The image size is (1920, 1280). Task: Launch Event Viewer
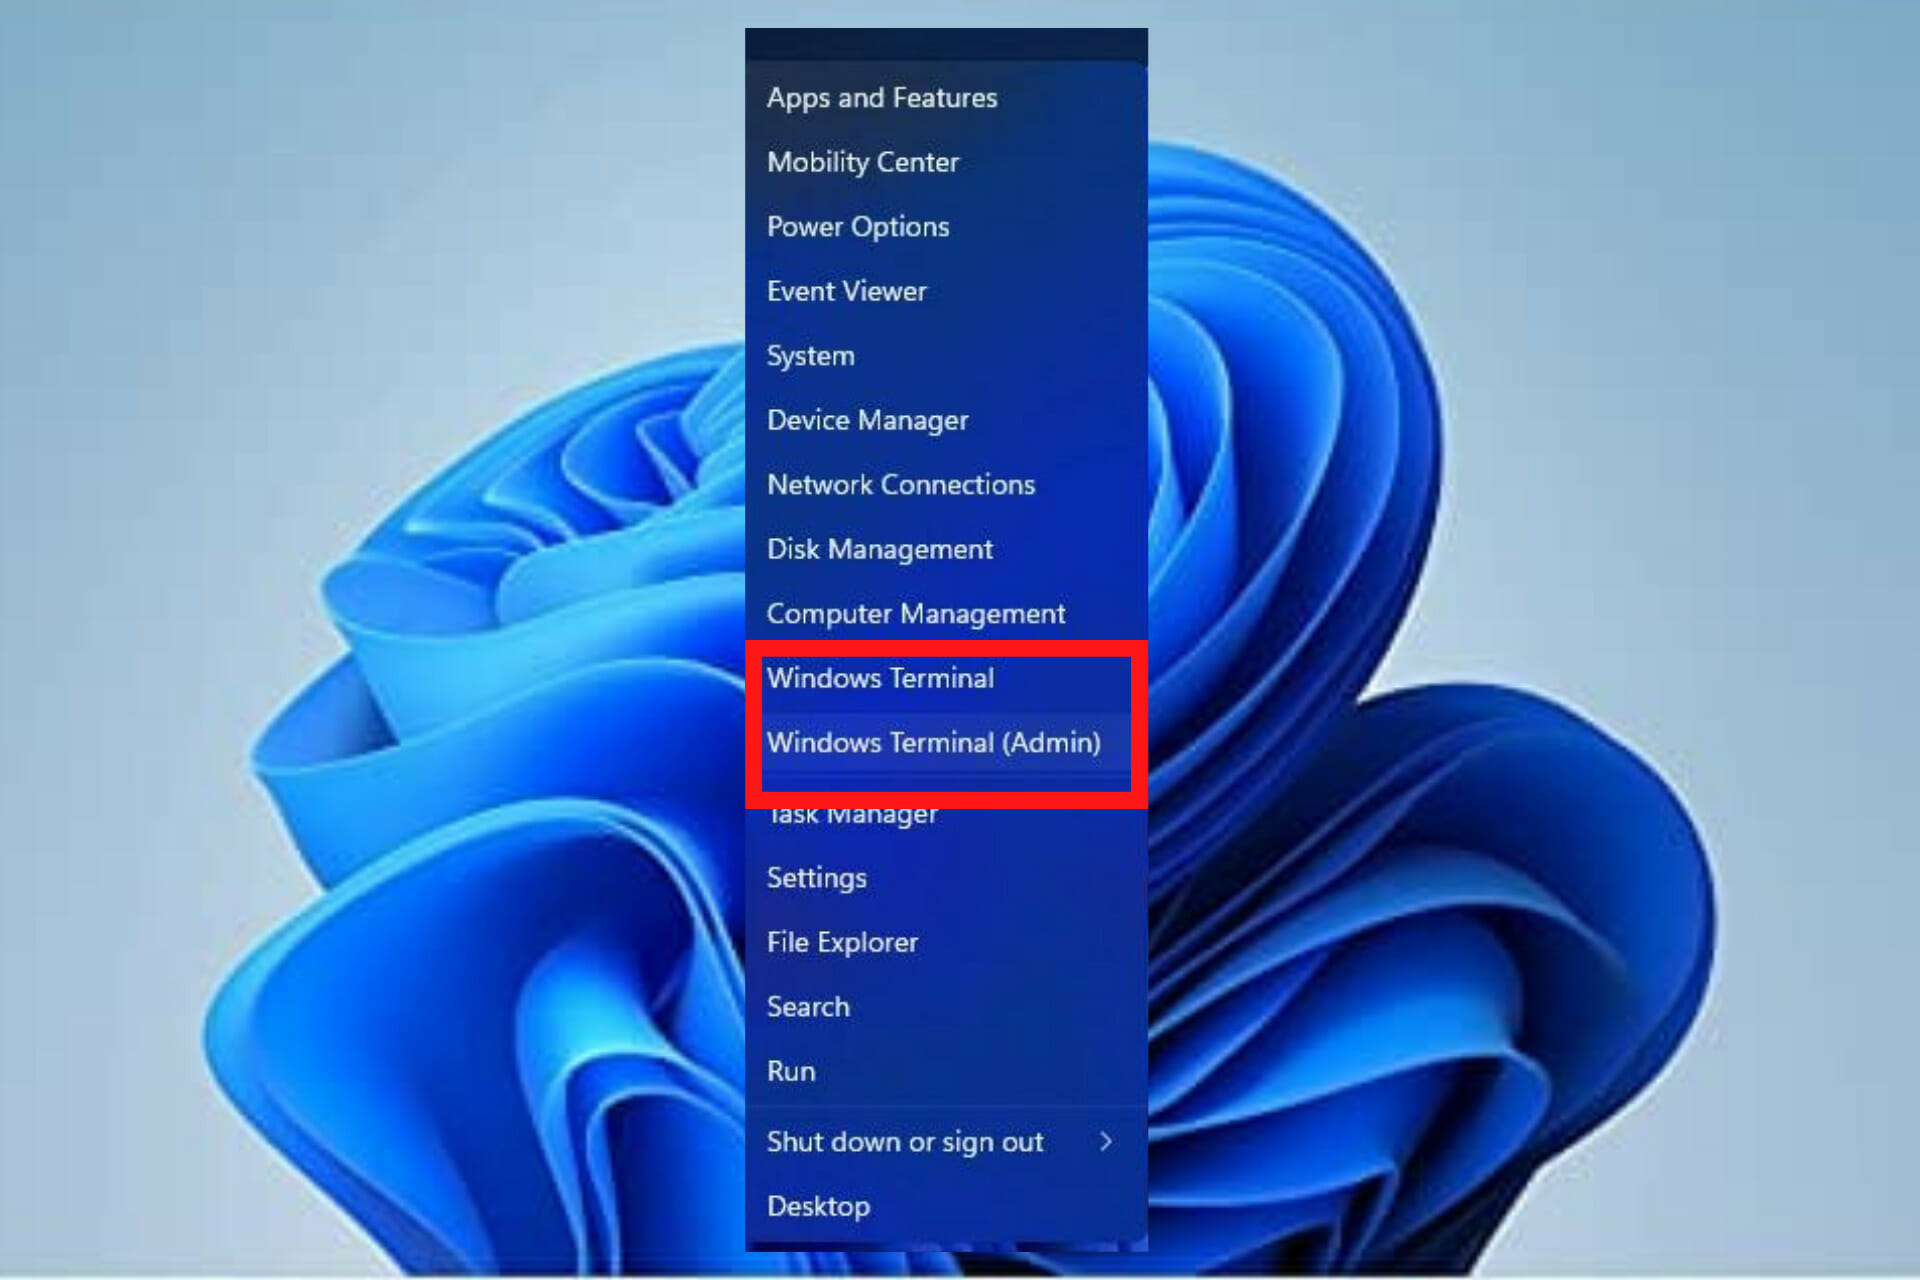point(946,291)
